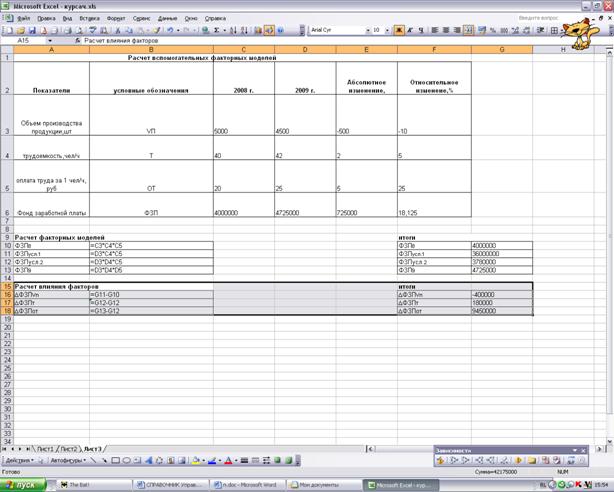Click the Align Left icon
This screenshot has height=492, width=614.
coord(437,30)
